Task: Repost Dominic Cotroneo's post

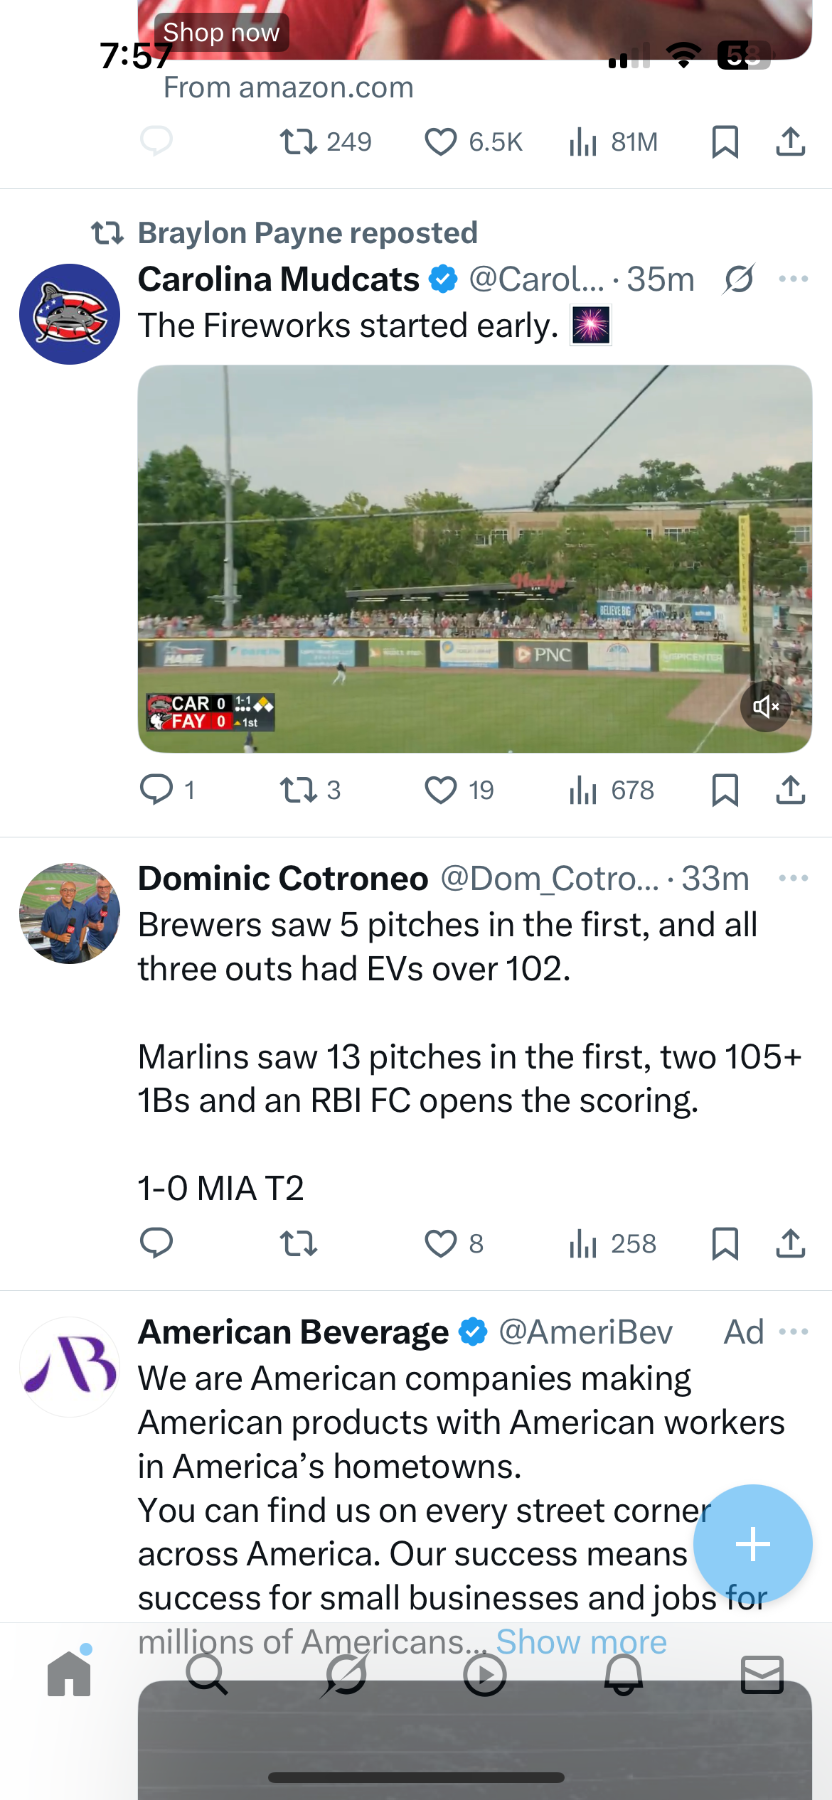Action: coord(298,1243)
